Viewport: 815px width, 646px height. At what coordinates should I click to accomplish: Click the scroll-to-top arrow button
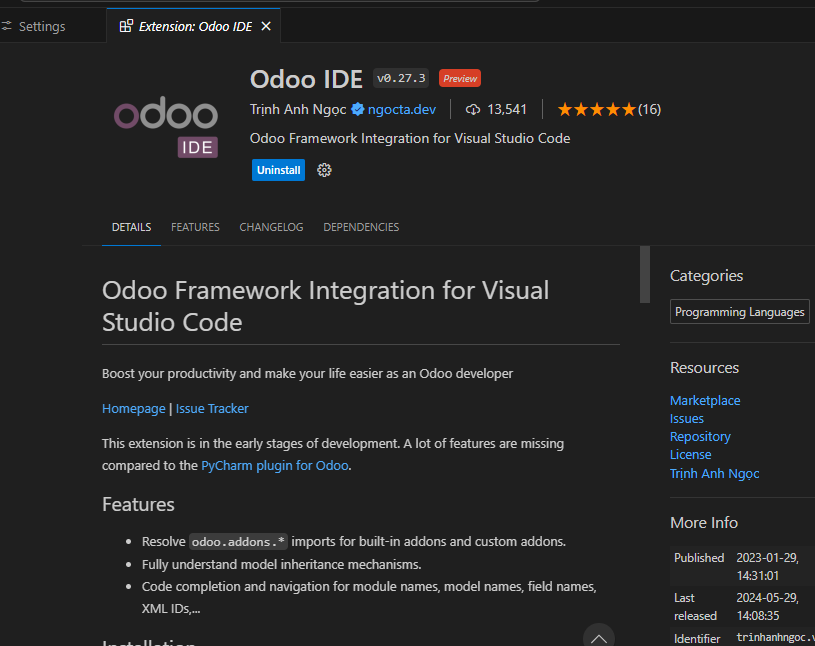pos(599,637)
